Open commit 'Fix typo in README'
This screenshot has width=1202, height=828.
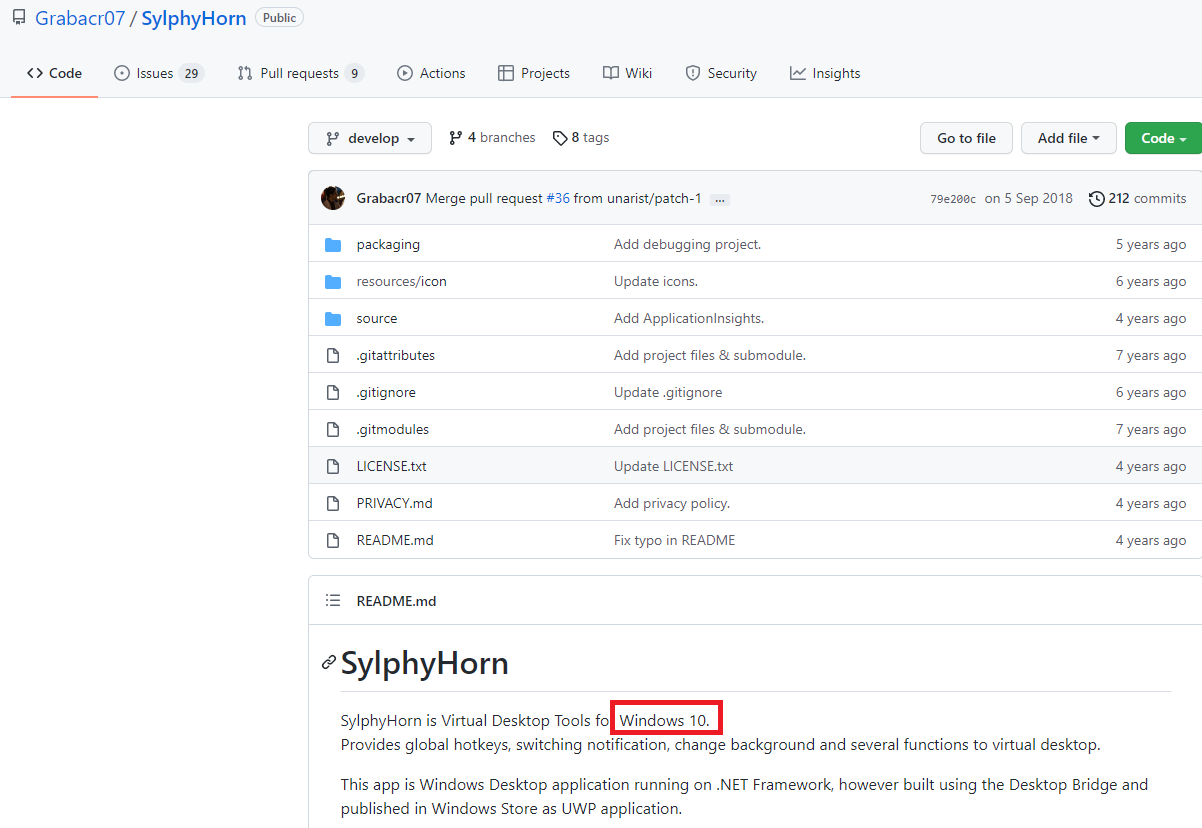(674, 540)
